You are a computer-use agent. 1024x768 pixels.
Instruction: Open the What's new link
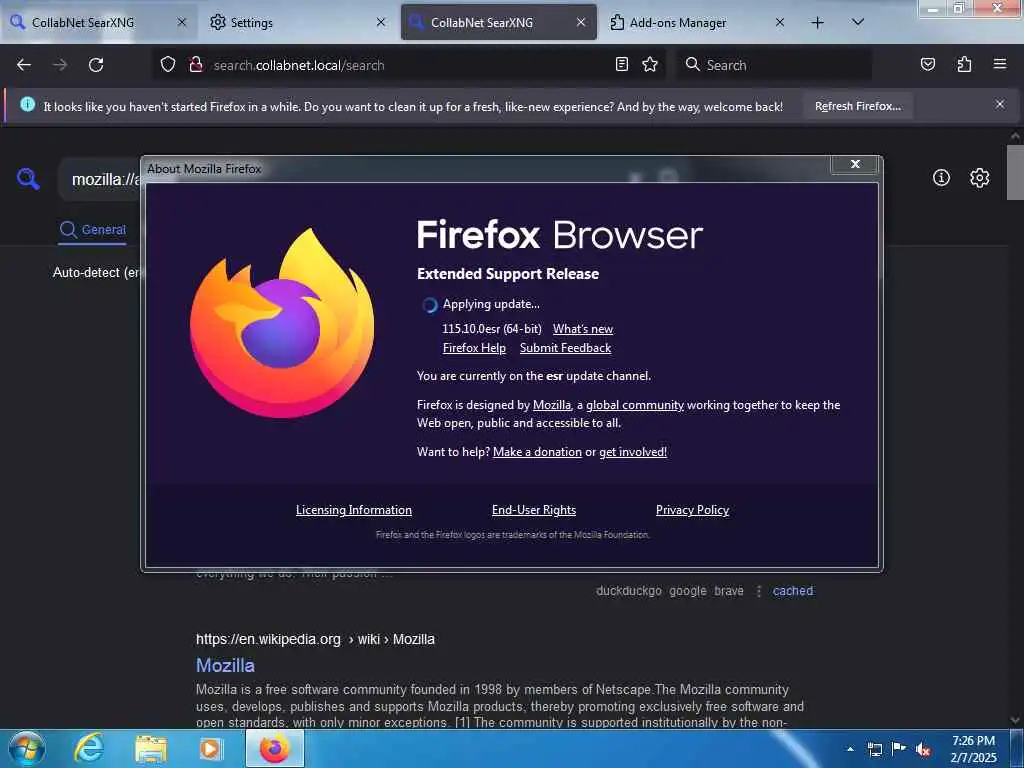(x=583, y=329)
